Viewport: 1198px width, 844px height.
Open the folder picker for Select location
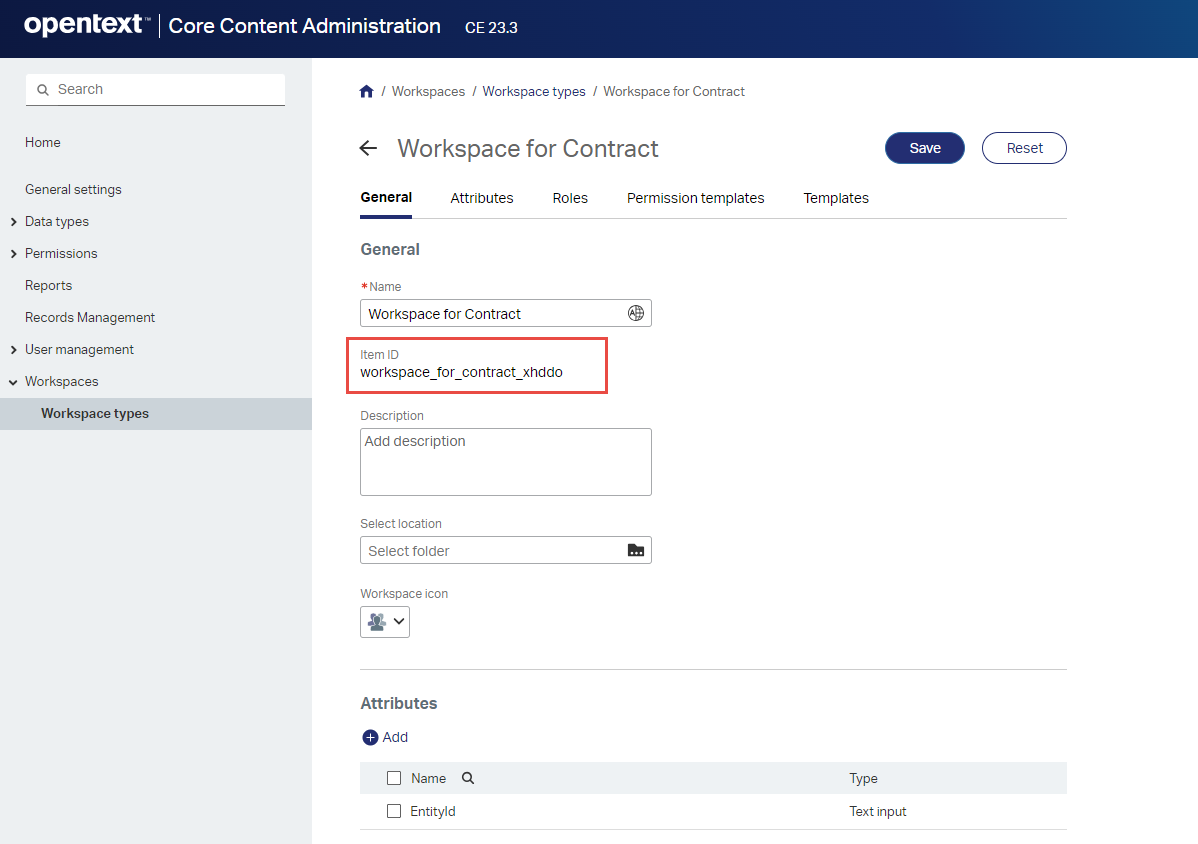coord(636,550)
